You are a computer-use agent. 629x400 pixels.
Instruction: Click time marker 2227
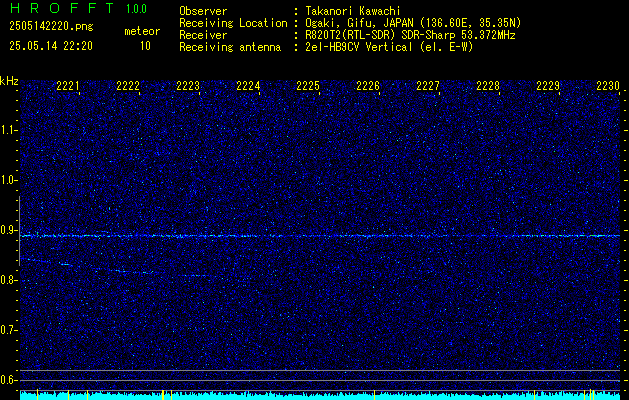[x=428, y=86]
